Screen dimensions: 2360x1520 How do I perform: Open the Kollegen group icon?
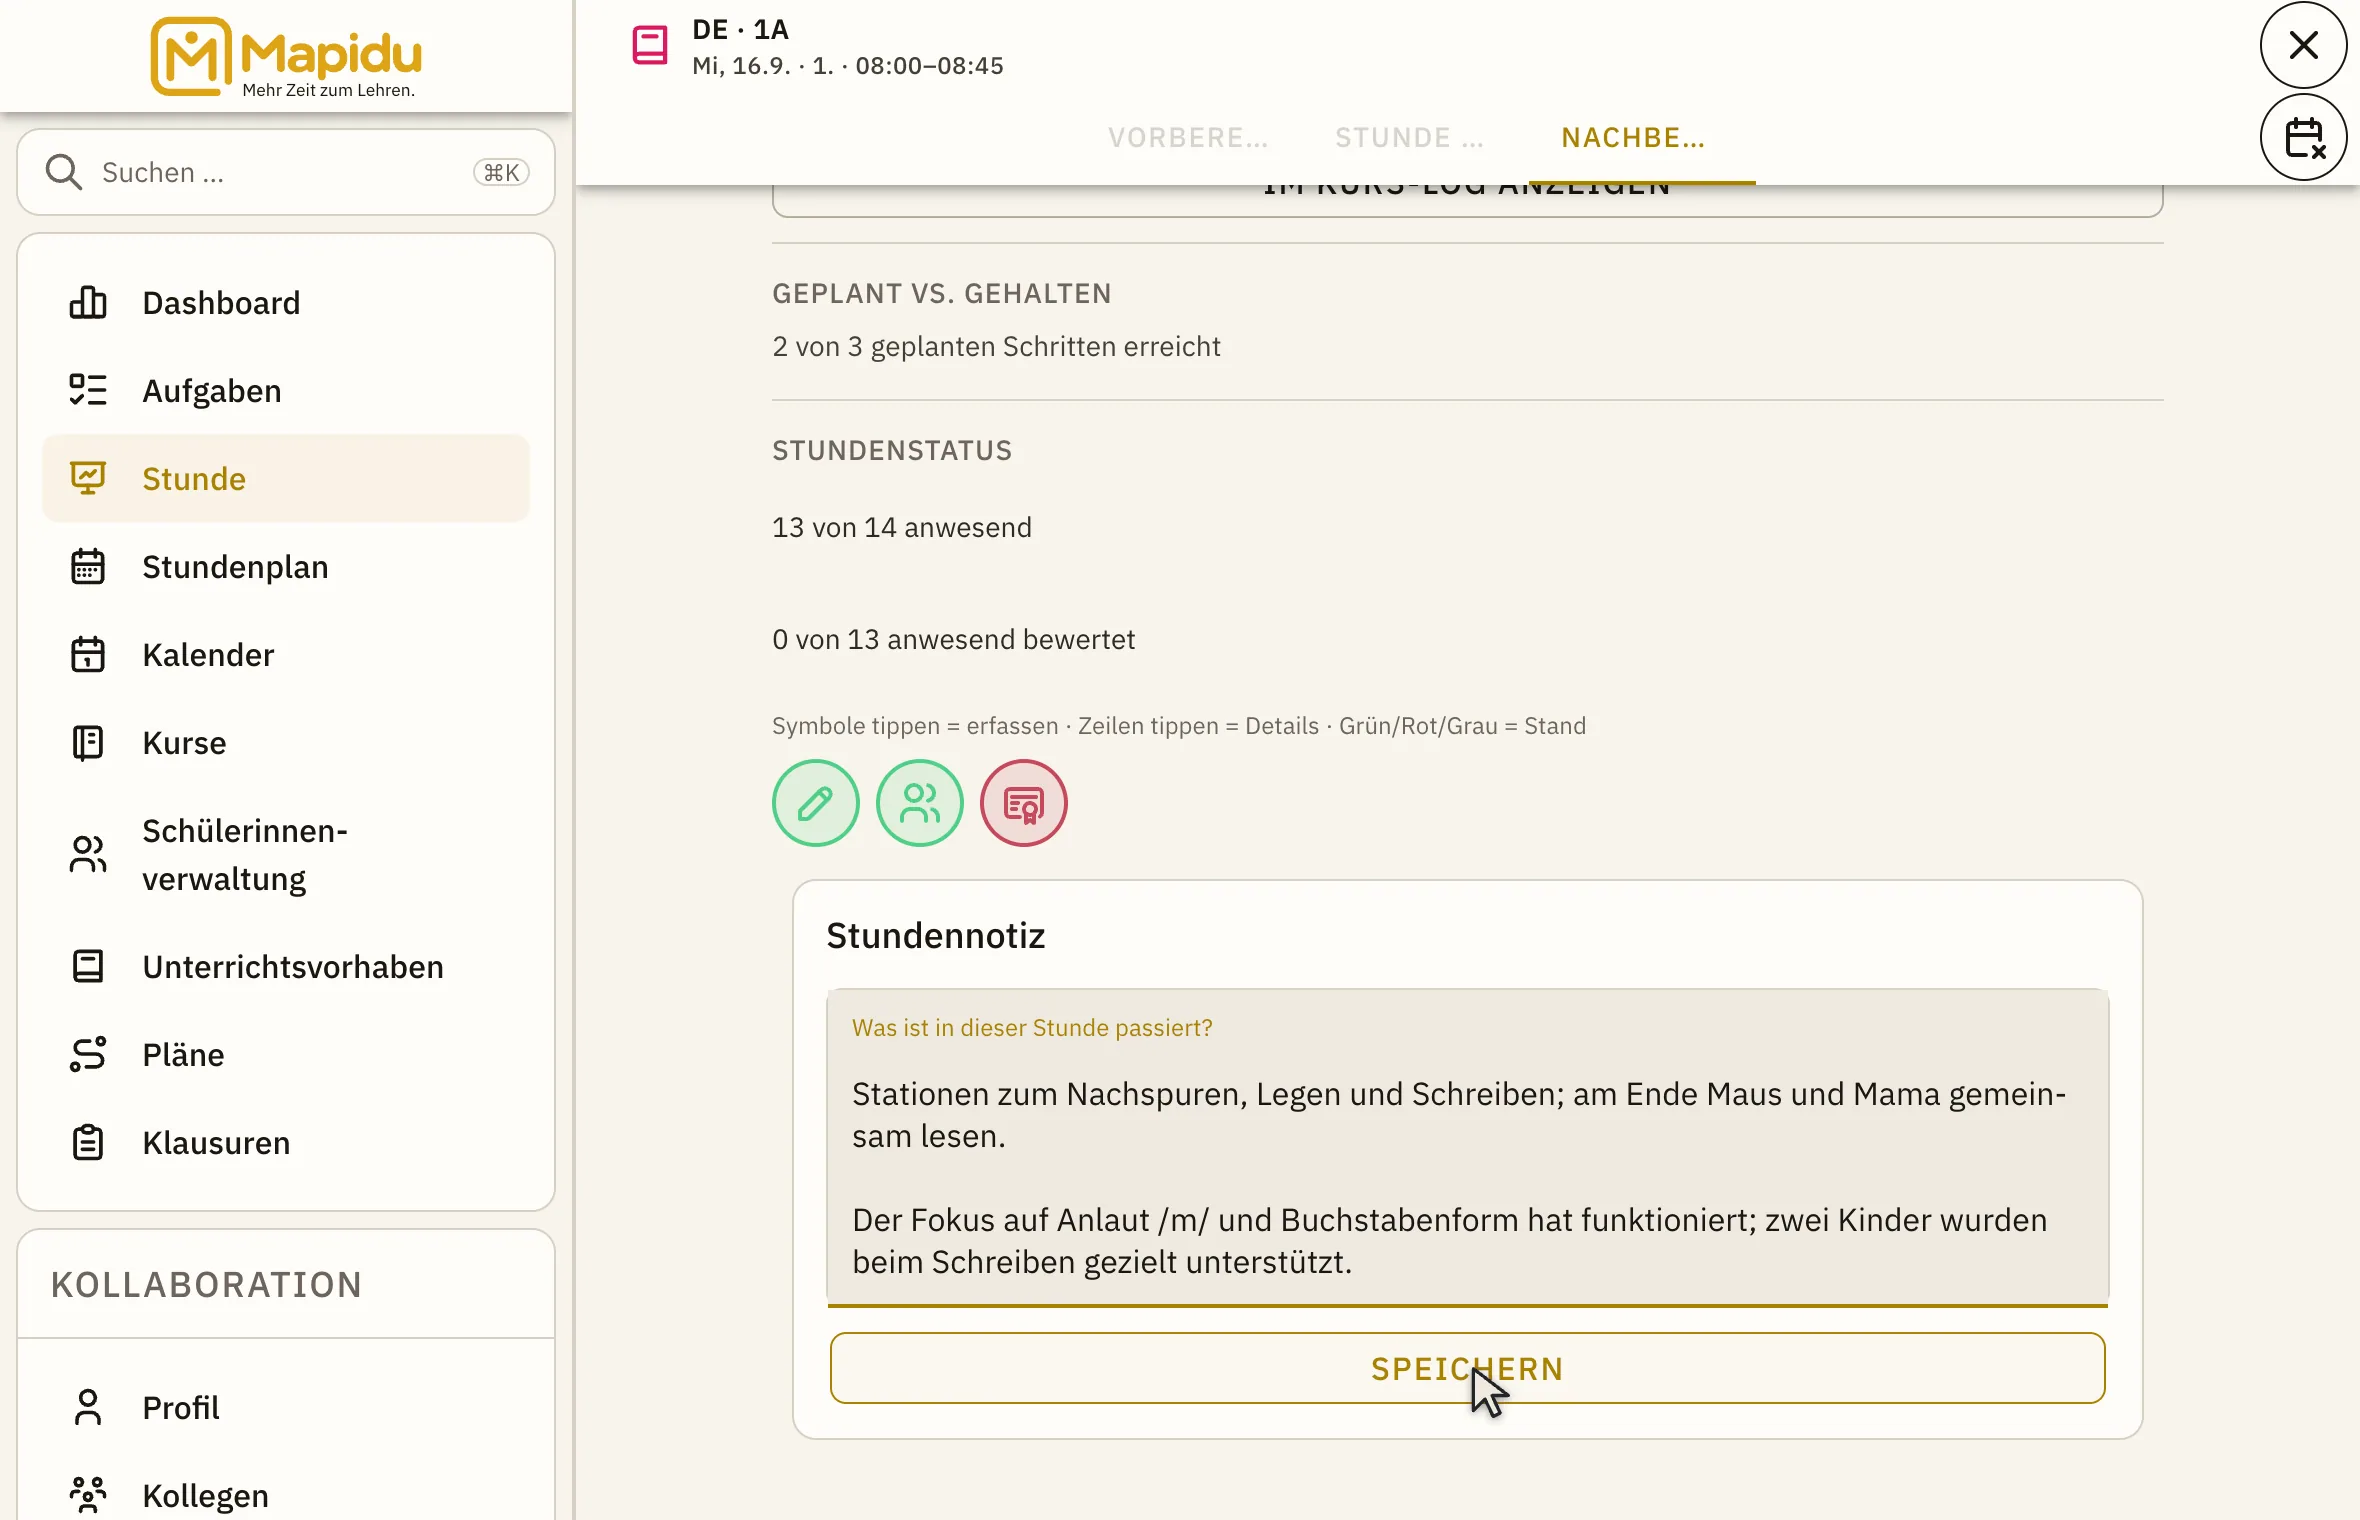coord(88,1495)
